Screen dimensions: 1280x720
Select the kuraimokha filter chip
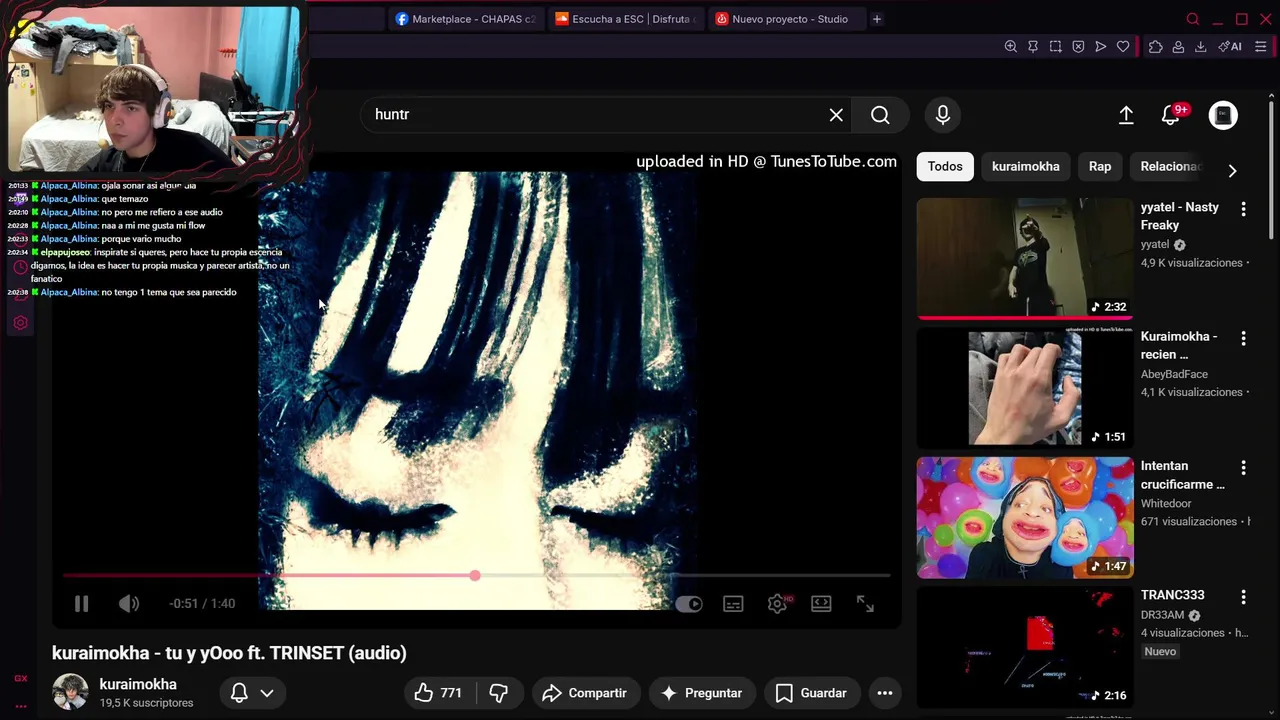click(x=1025, y=166)
